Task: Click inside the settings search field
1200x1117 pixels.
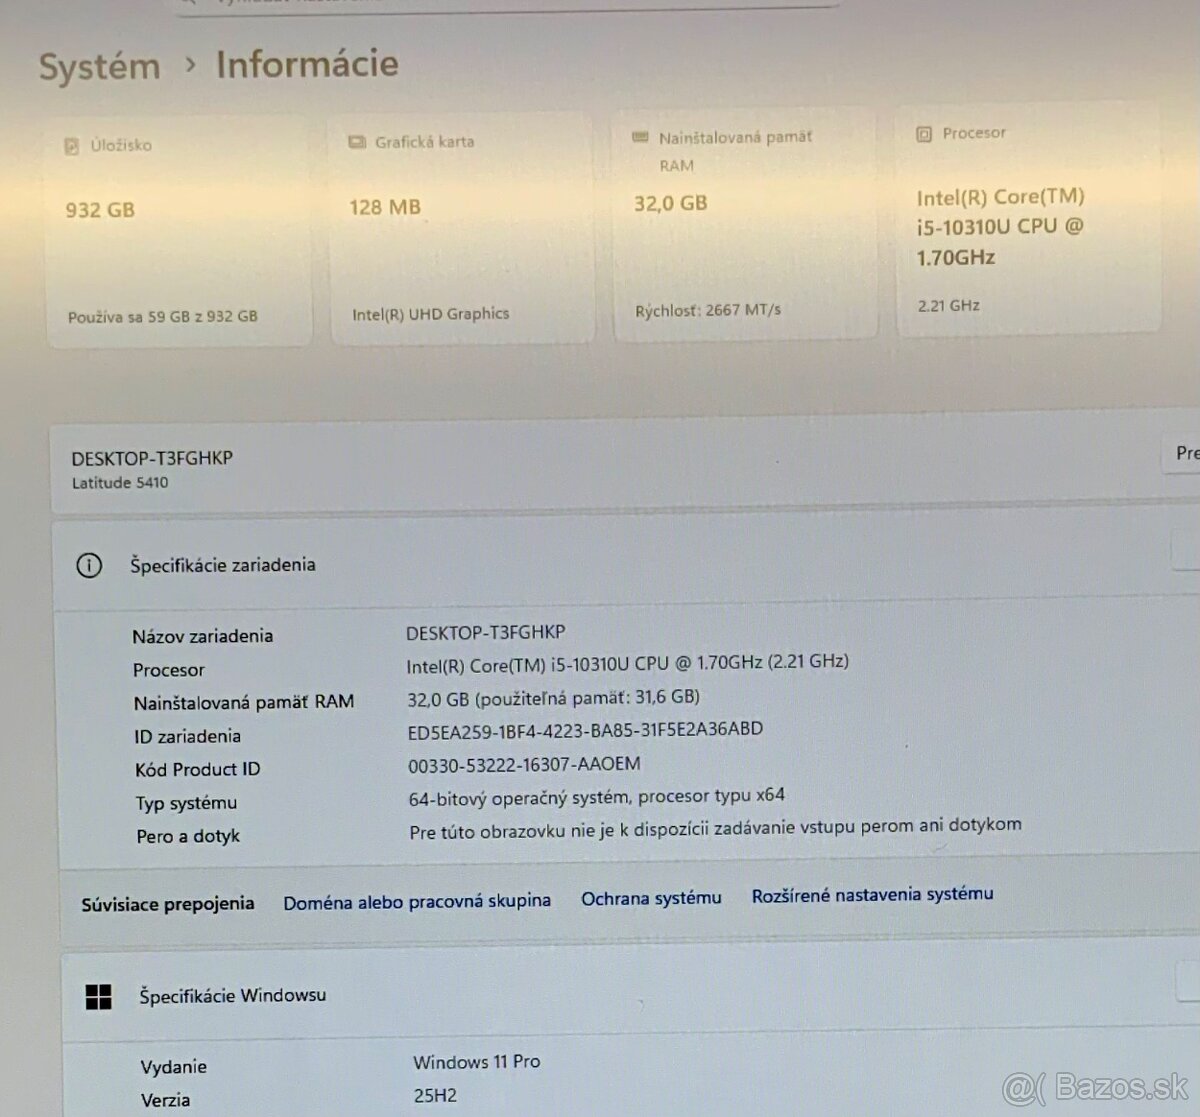Action: coord(500,2)
